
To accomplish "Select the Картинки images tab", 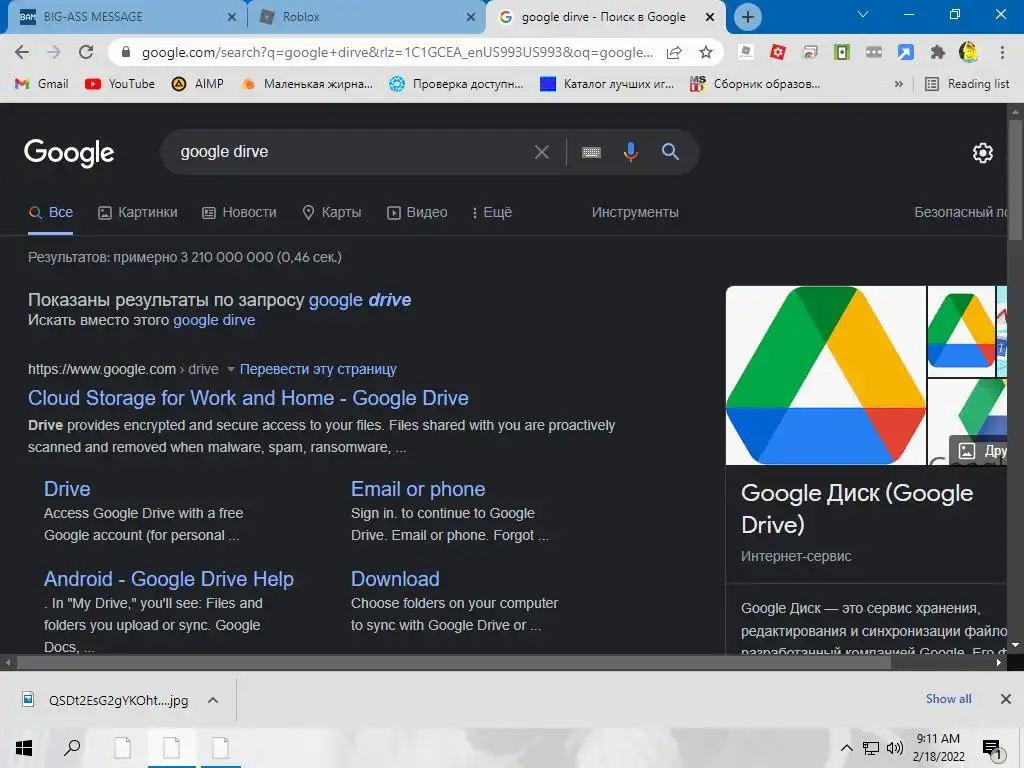I will [138, 212].
